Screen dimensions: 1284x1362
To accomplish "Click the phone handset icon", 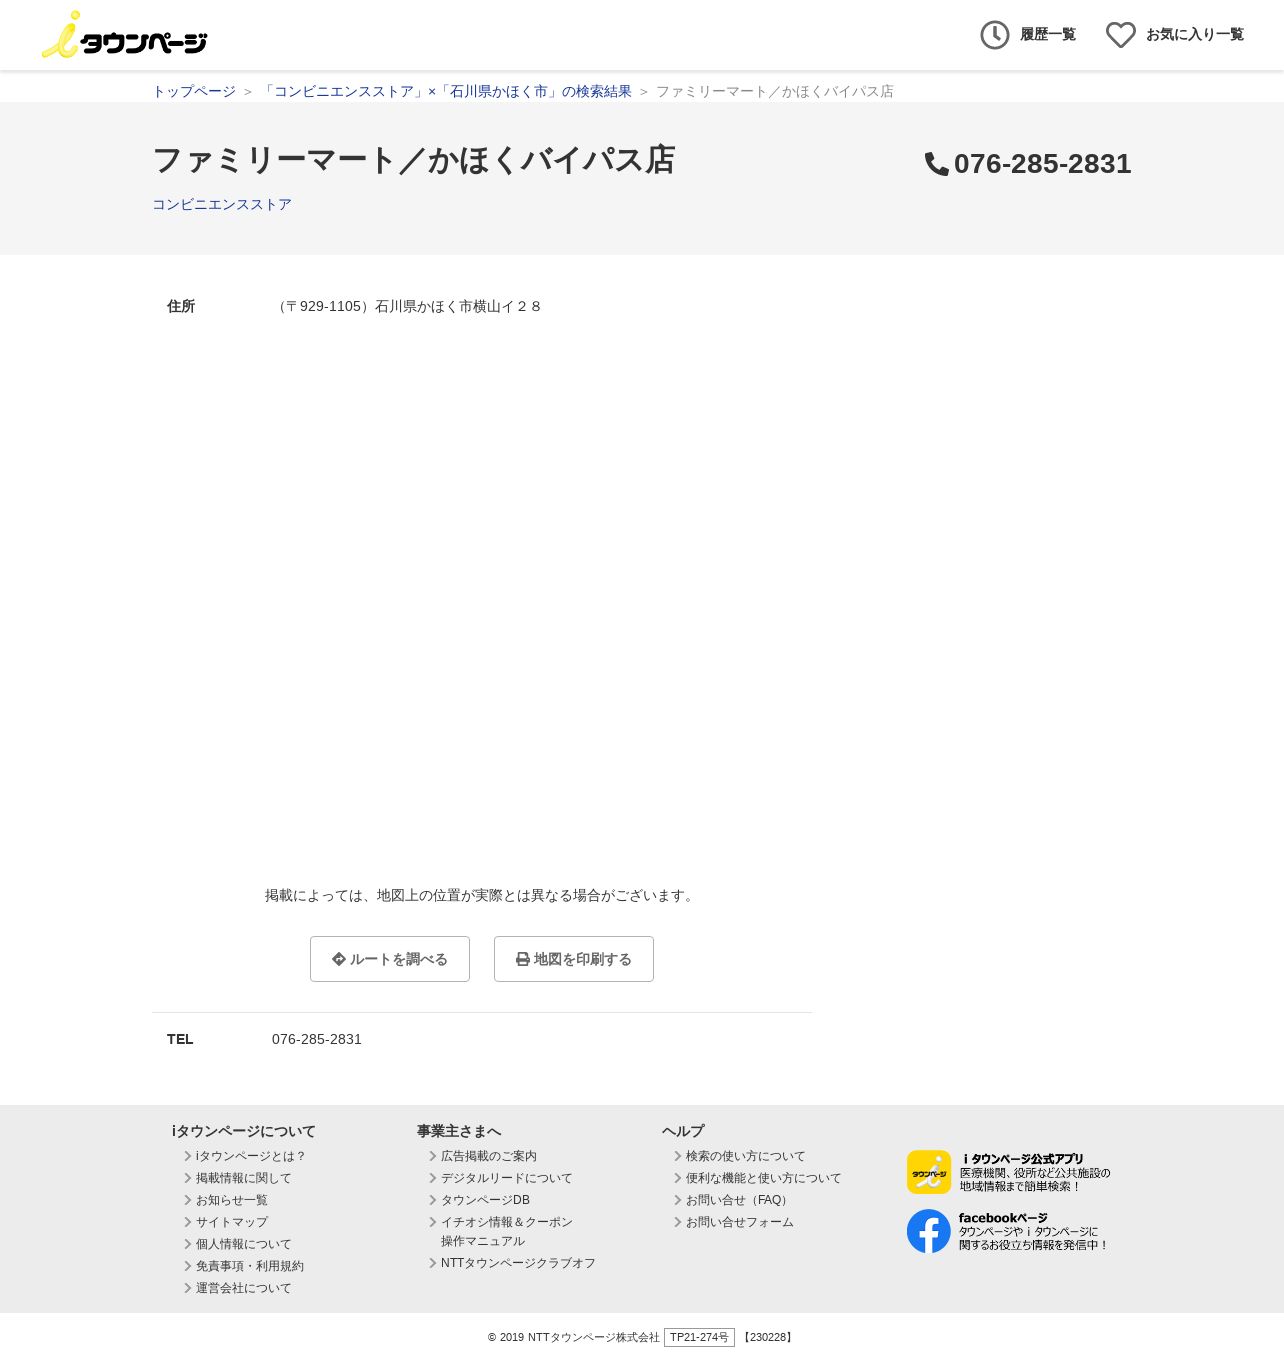I will click(937, 164).
